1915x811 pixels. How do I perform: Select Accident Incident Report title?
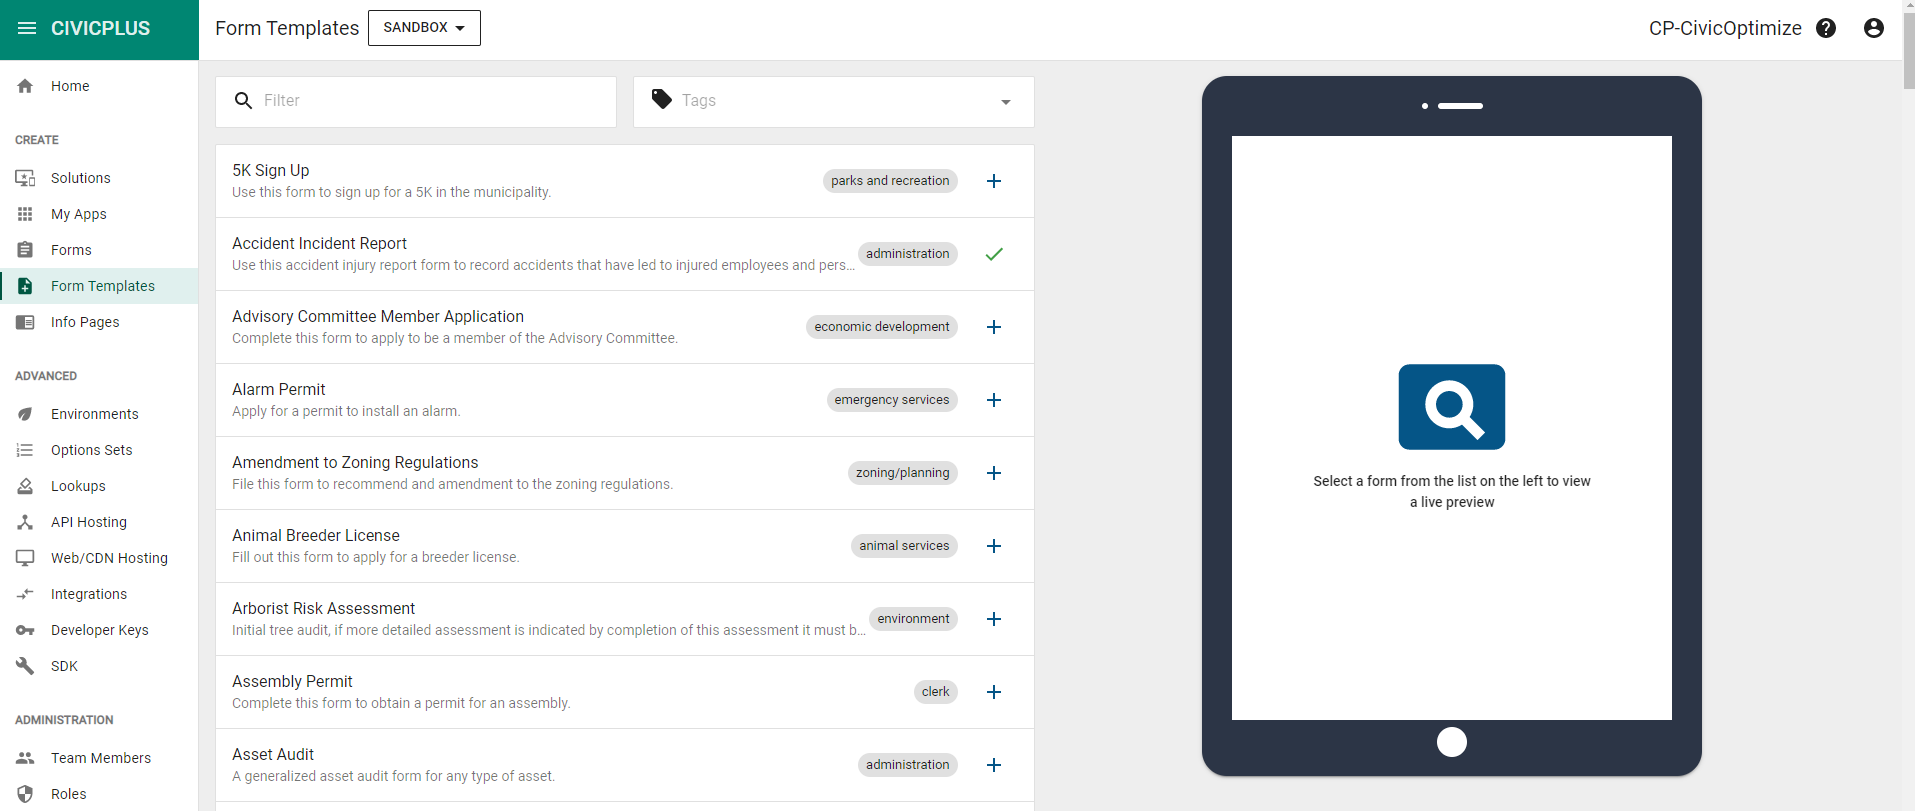(x=319, y=243)
